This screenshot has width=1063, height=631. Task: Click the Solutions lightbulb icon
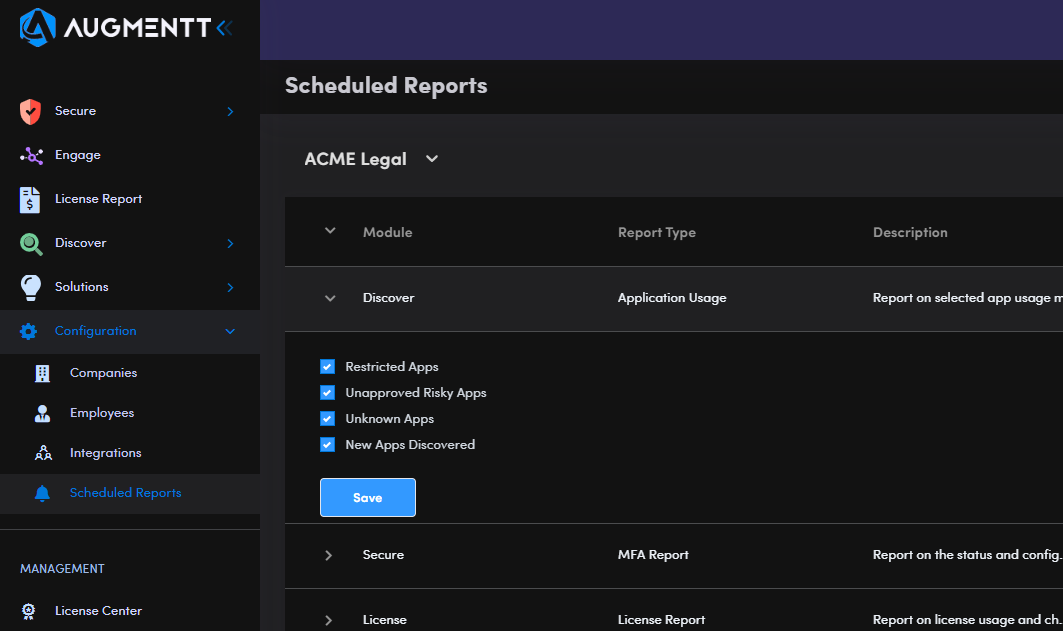(31, 287)
